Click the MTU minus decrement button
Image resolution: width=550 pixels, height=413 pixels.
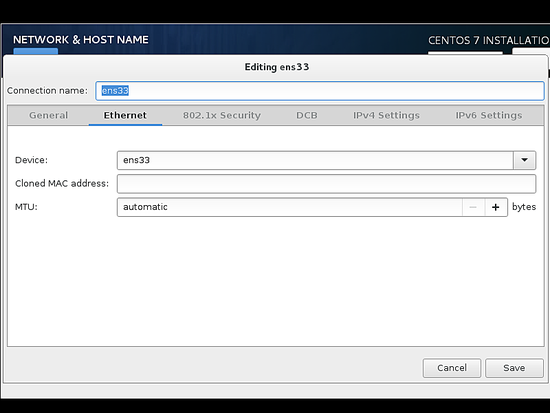(x=473, y=207)
